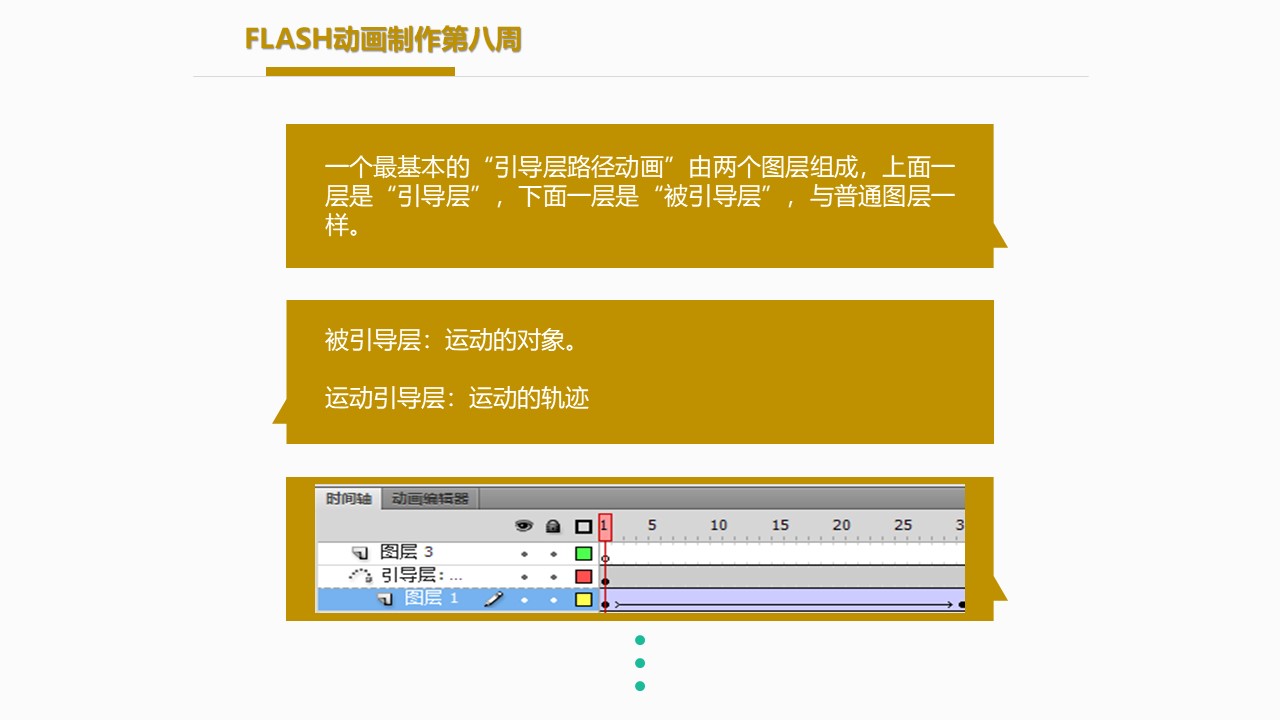Click frame 10 on the timeline ruler
This screenshot has width=1280, height=720.
[x=719, y=525]
